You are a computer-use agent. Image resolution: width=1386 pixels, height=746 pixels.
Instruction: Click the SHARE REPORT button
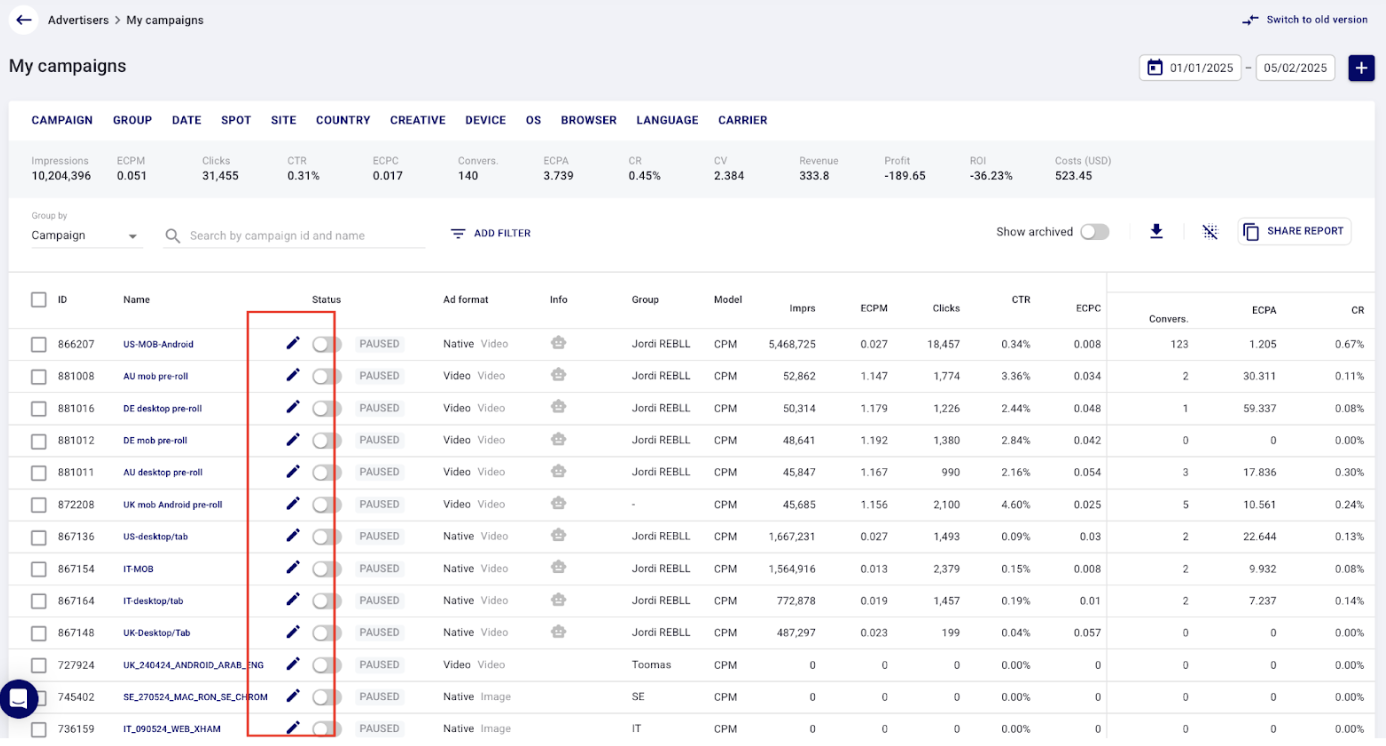click(1294, 231)
